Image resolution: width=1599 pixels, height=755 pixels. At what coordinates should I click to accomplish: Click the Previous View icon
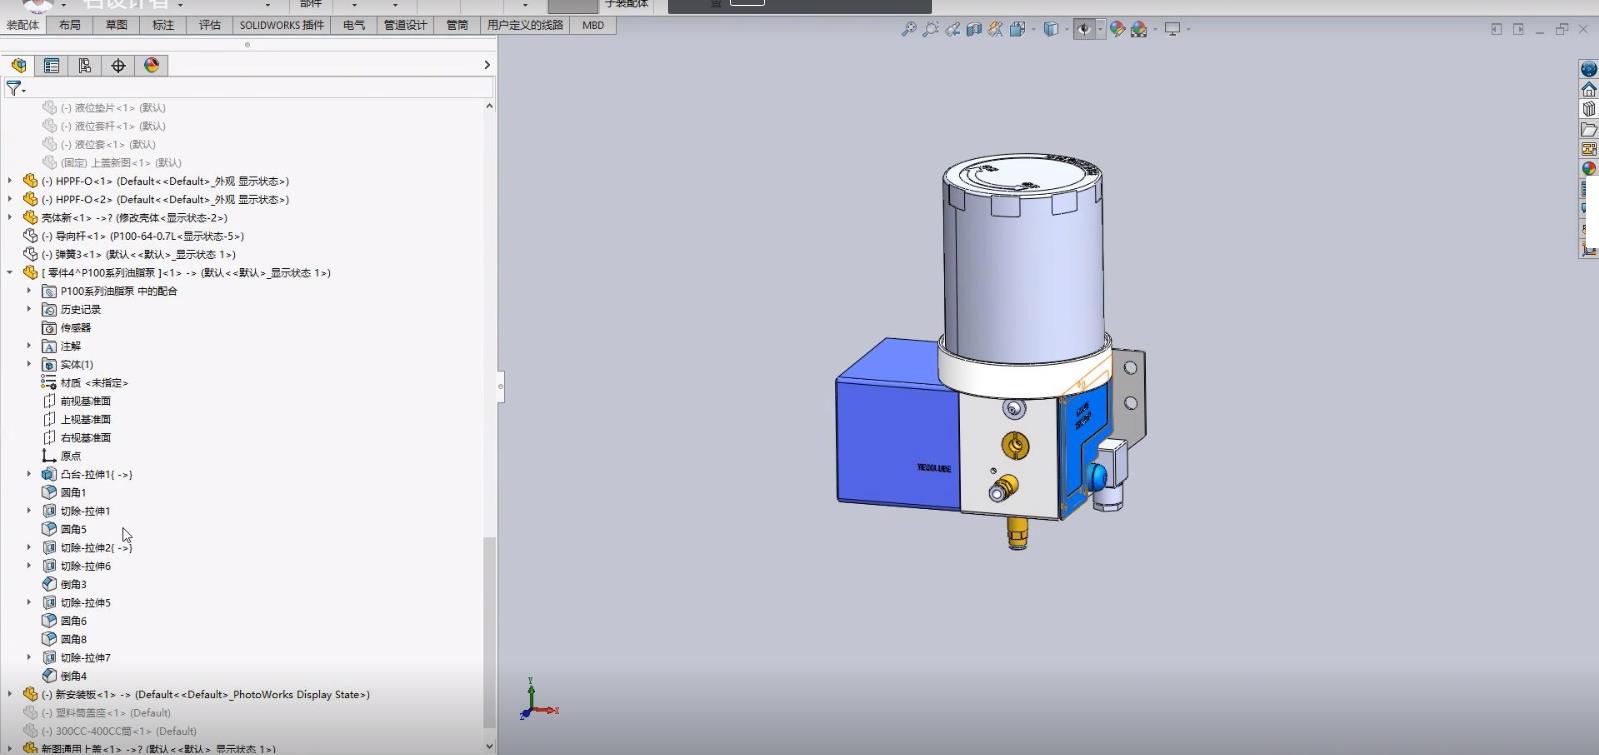[x=952, y=29]
